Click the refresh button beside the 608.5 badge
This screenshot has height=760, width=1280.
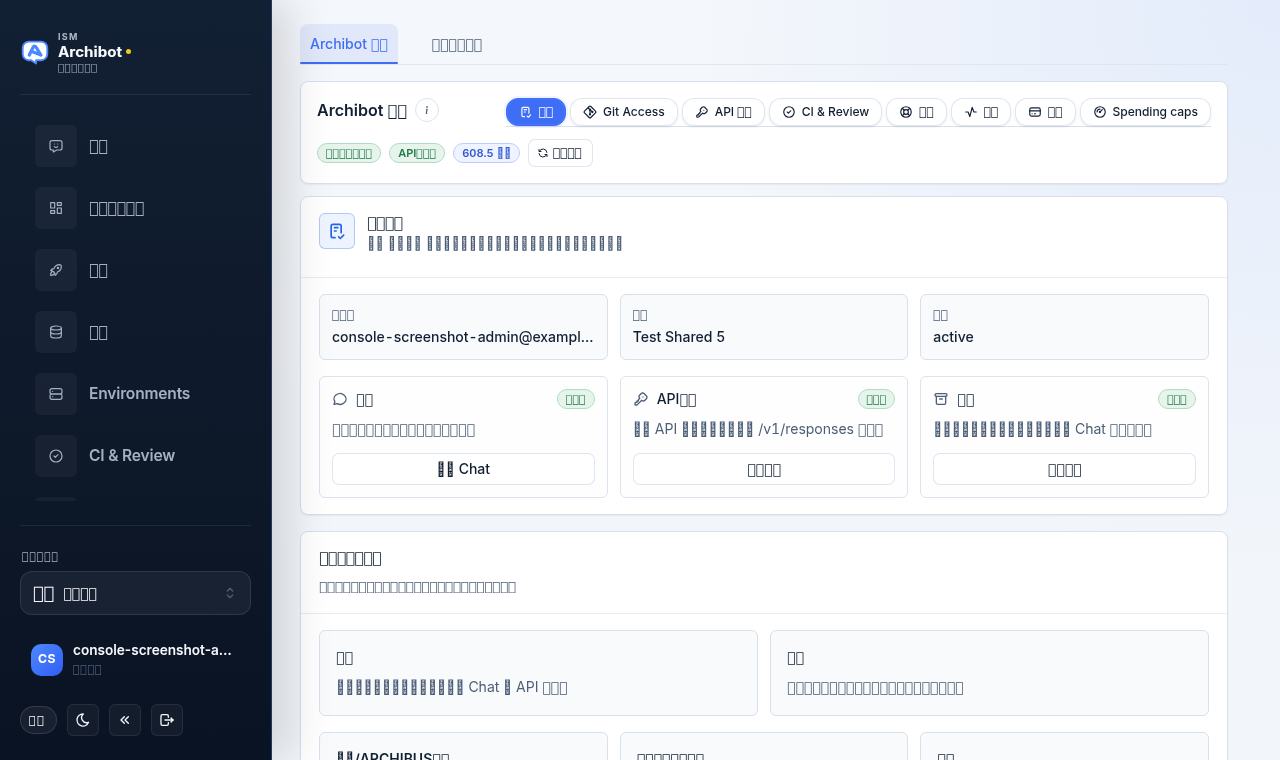pos(560,153)
